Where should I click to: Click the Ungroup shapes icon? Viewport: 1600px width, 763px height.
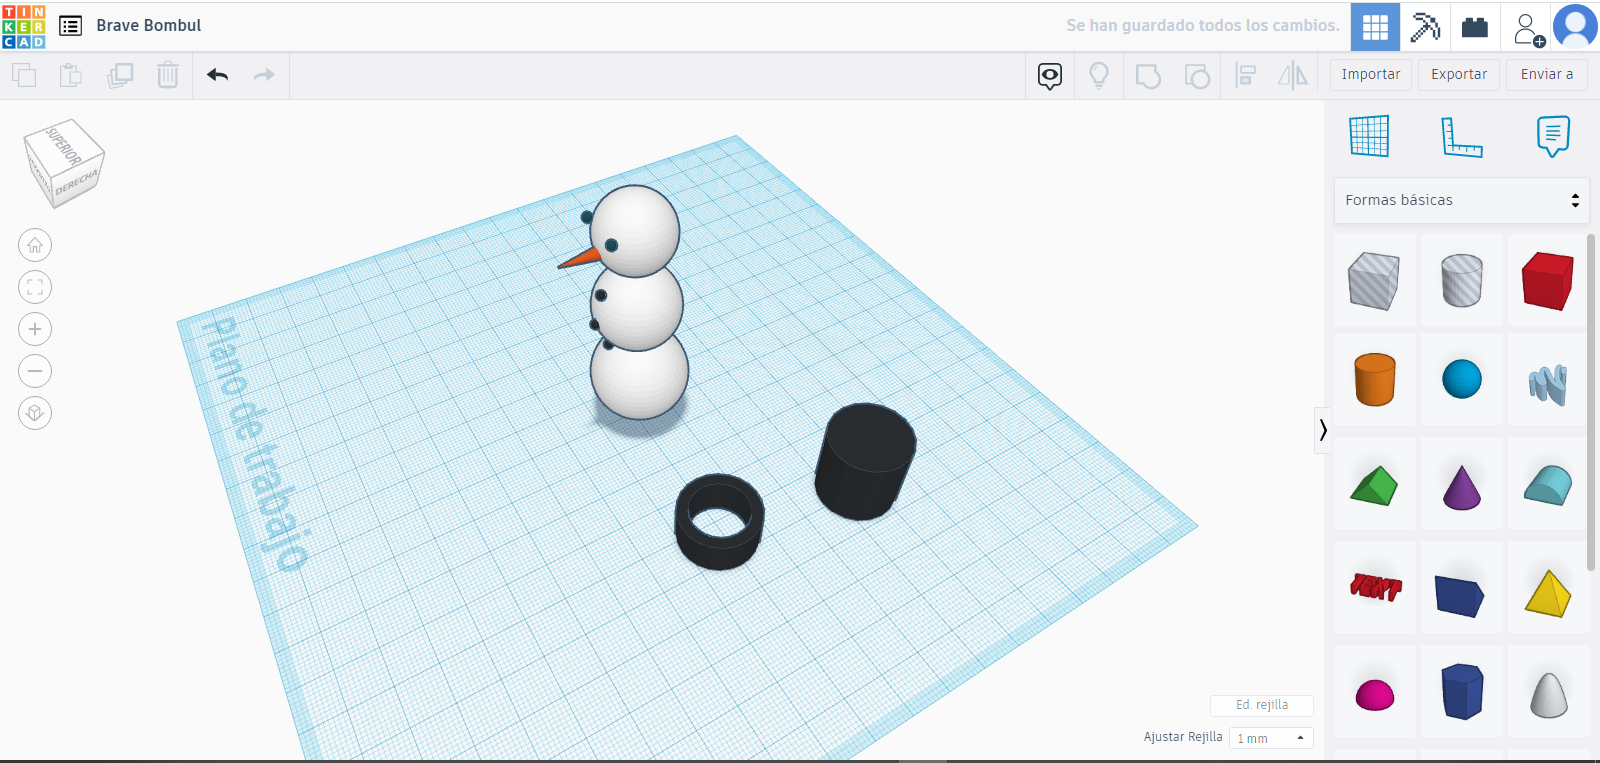[x=1197, y=76]
